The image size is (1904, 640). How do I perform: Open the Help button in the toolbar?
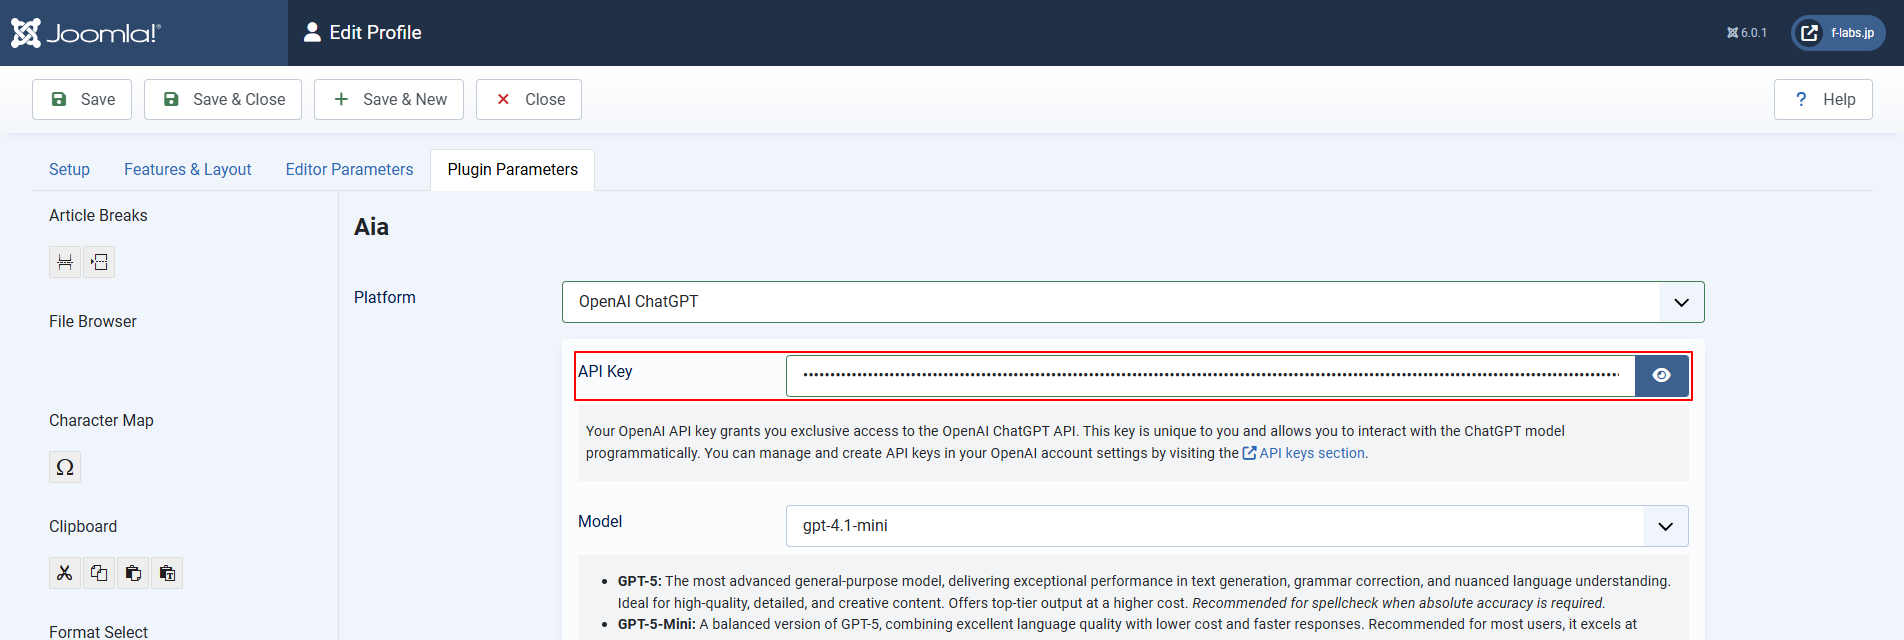tap(1822, 100)
